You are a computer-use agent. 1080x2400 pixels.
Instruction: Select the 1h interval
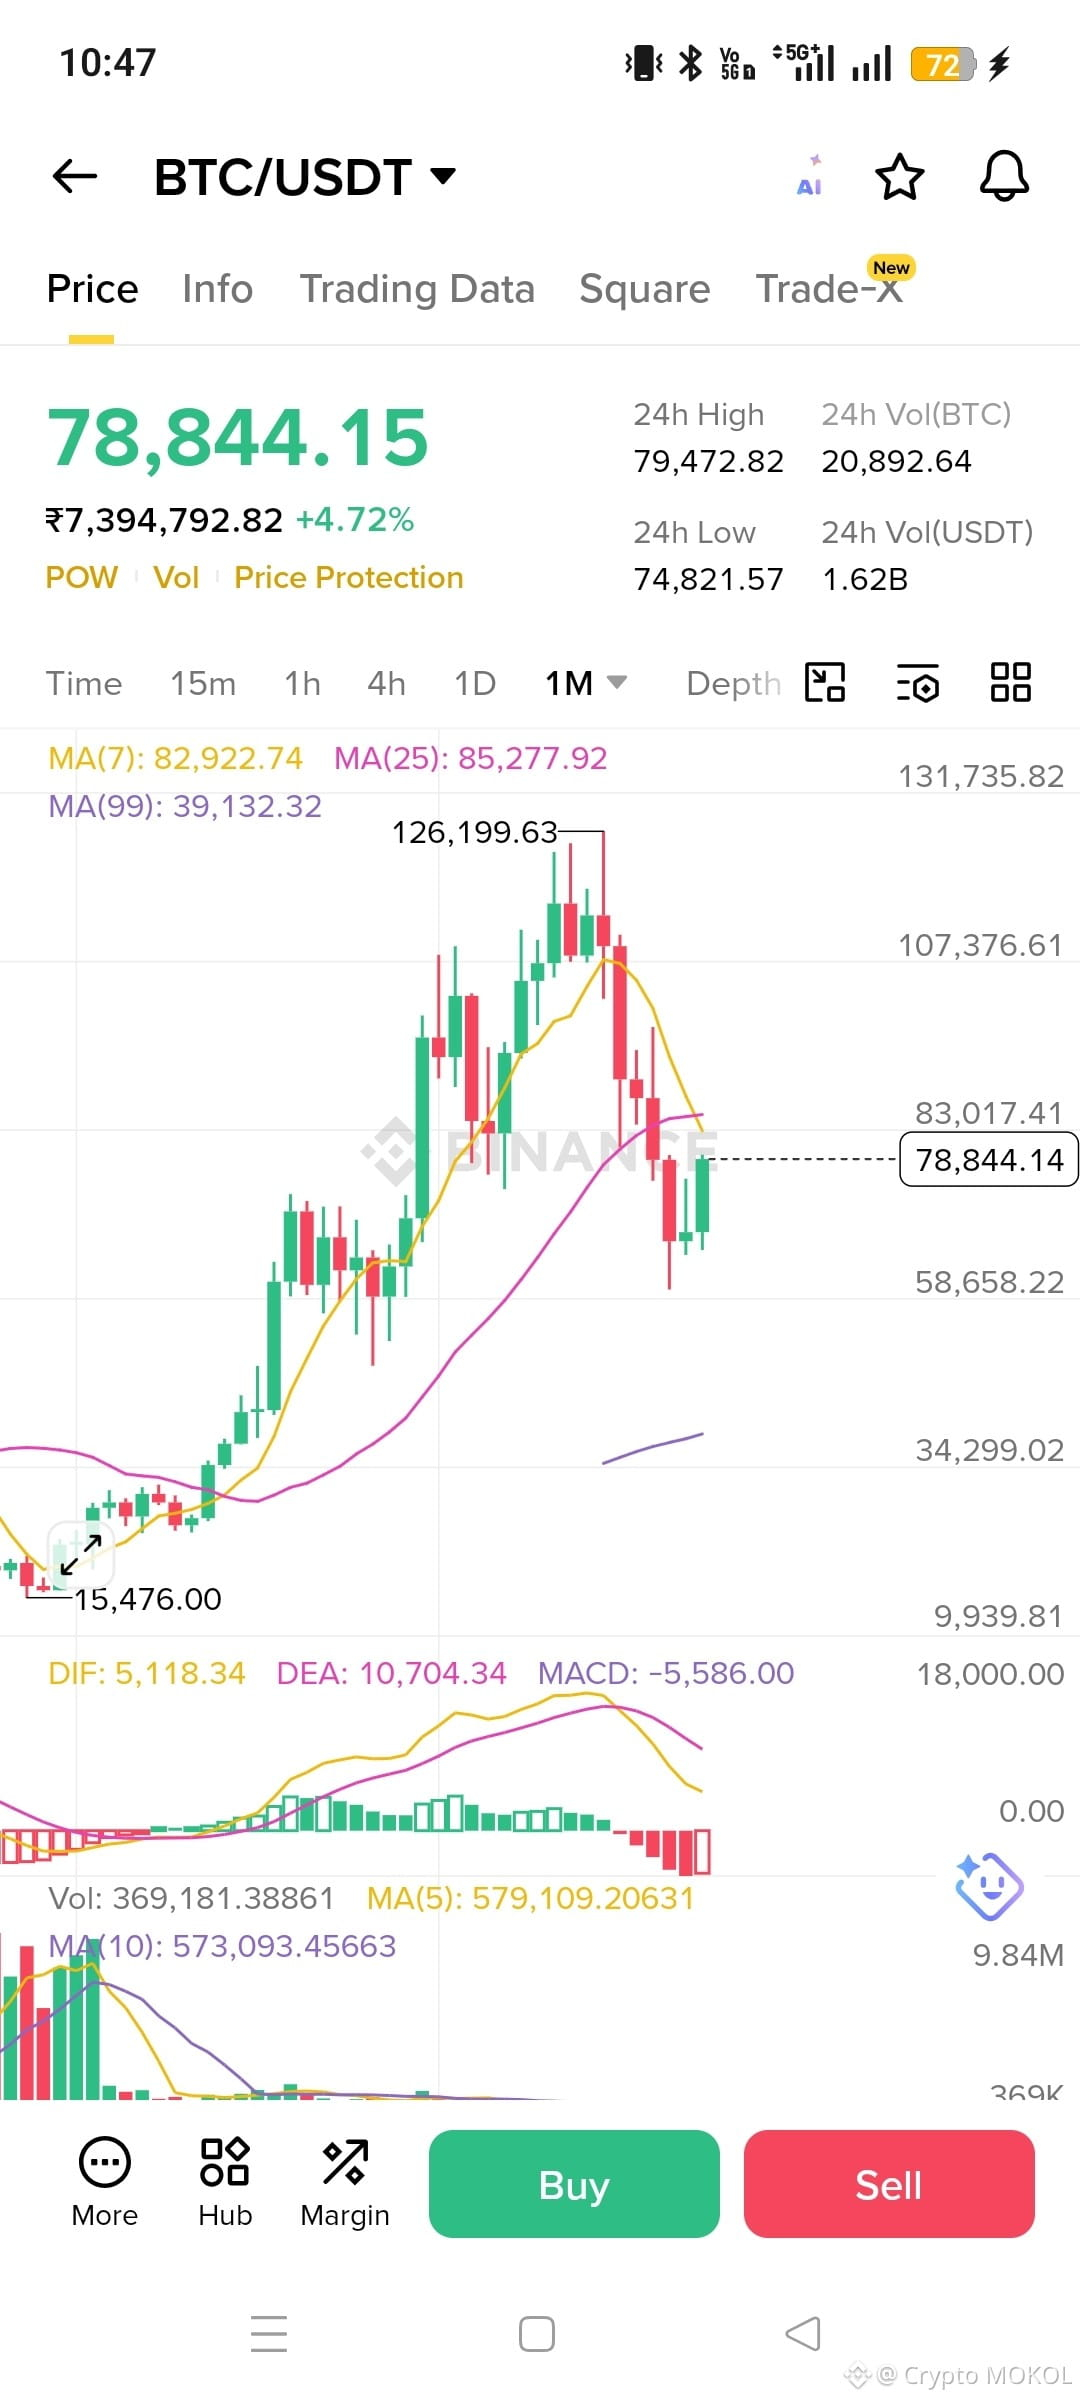302,683
